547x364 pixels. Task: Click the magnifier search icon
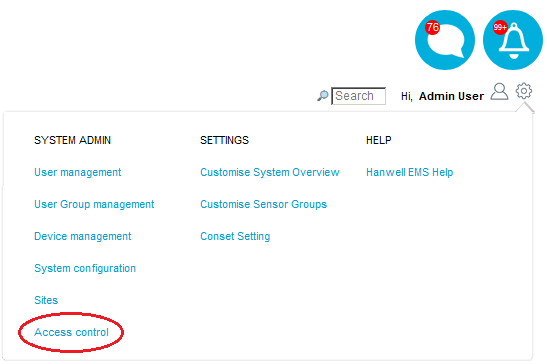(x=323, y=96)
